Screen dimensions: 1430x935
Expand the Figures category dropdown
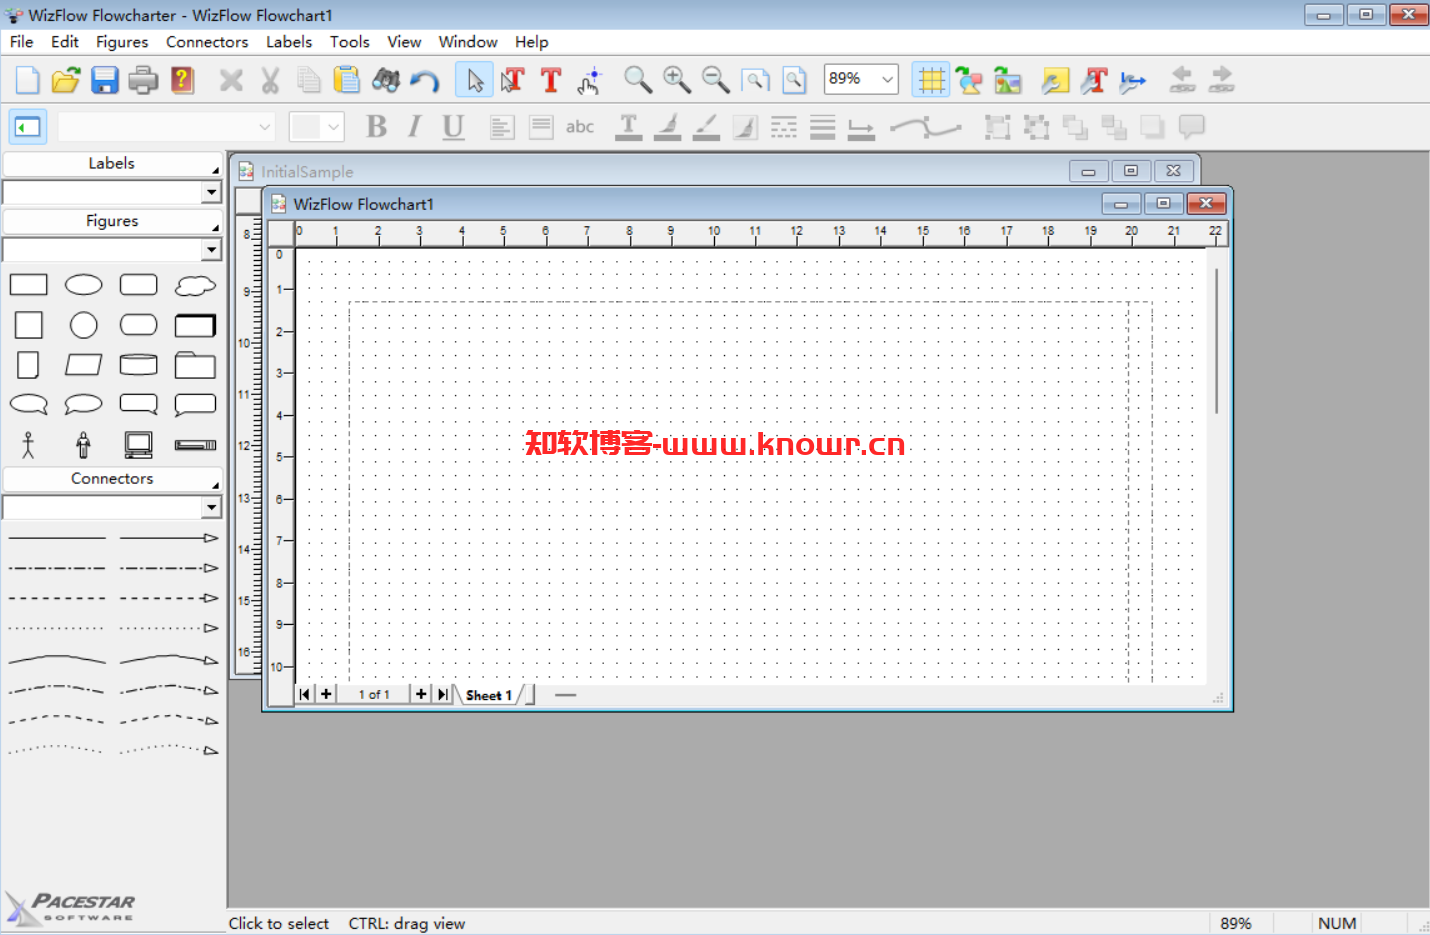tap(211, 250)
